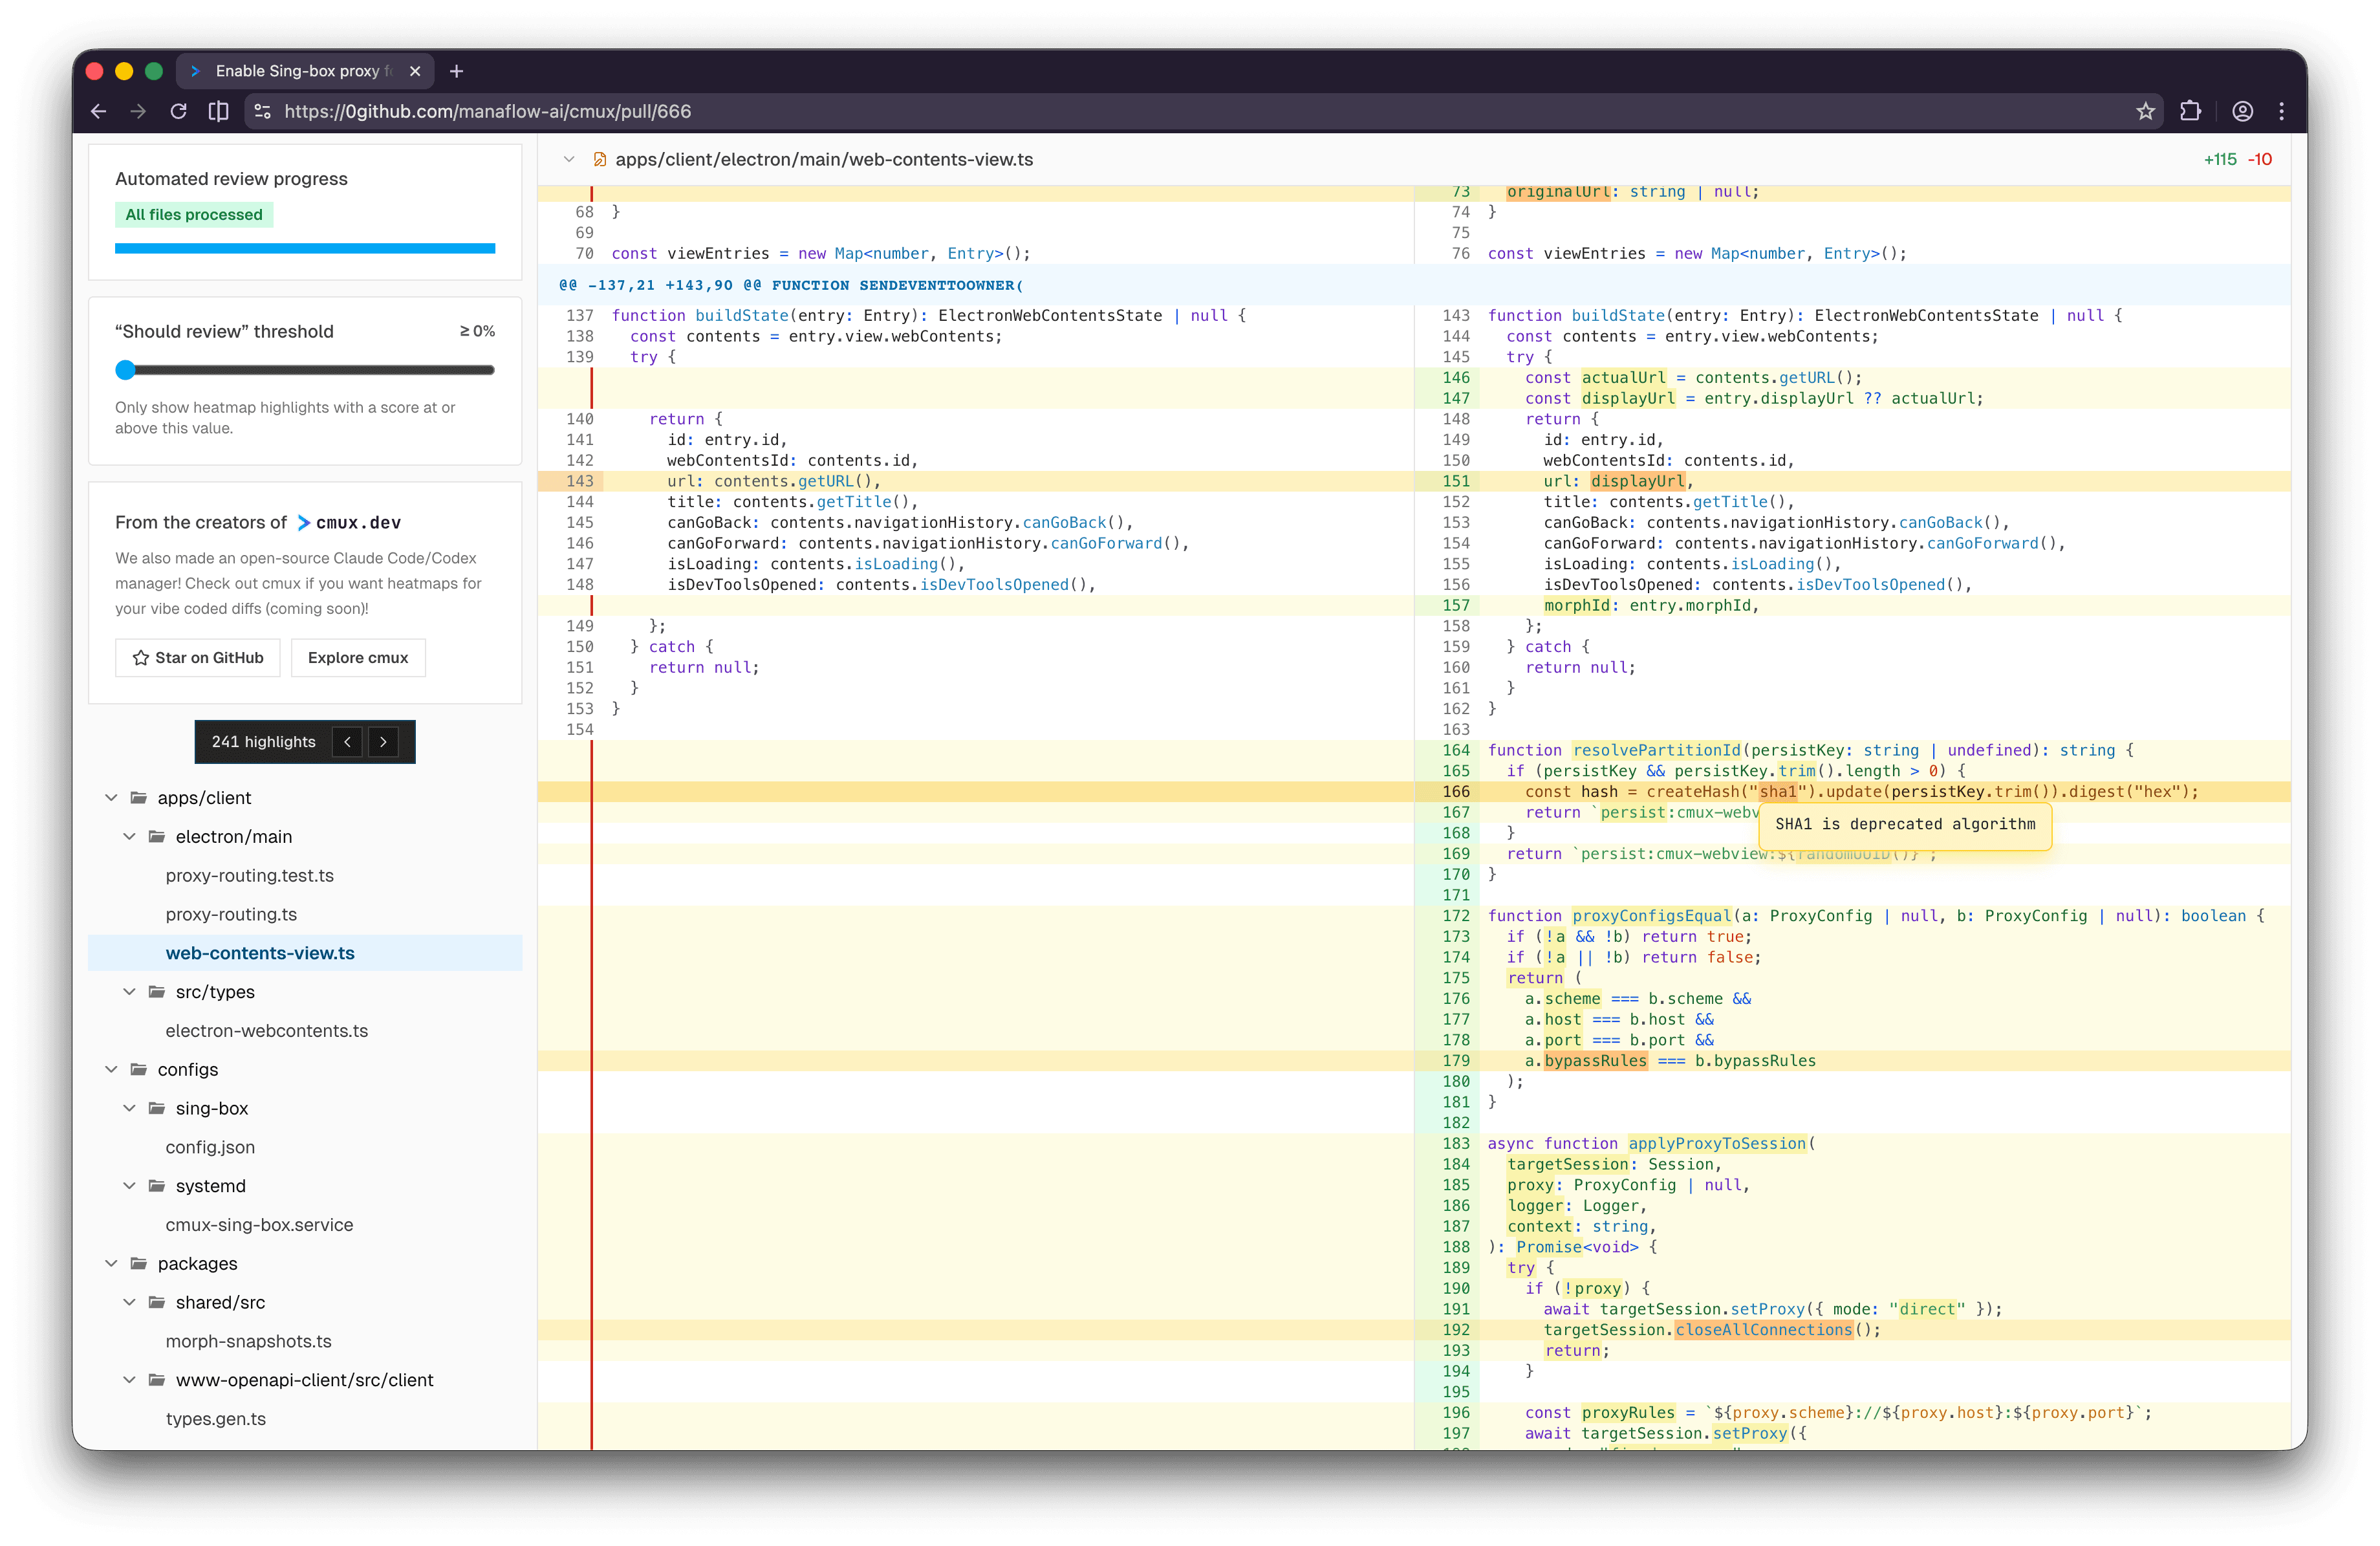Collapse the electron/main folder
This screenshot has height=1546, width=2380.
pyautogui.click(x=129, y=836)
